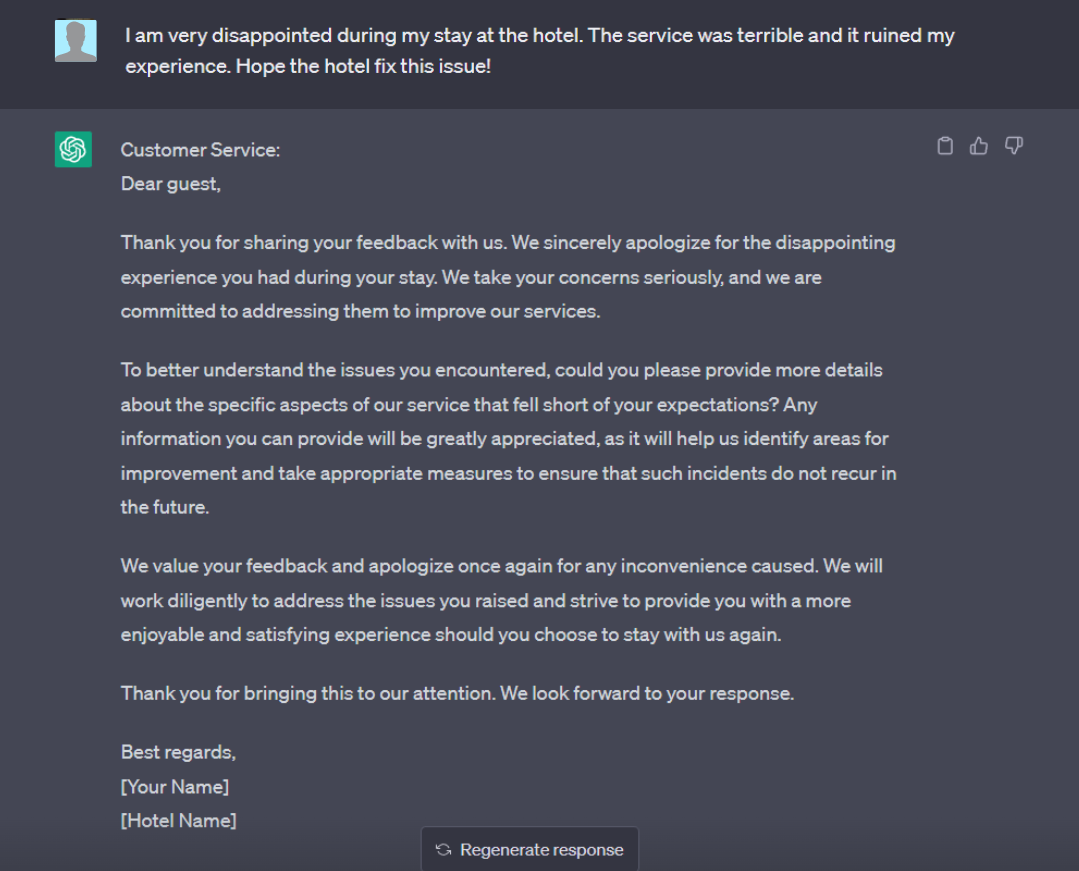
Task: Click the circular arrows regenerate icon
Action: pos(444,850)
